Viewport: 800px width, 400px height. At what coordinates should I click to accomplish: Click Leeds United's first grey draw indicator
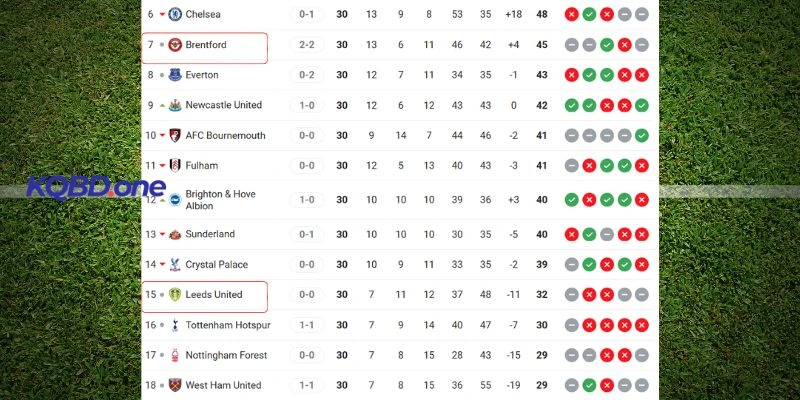[x=571, y=295]
